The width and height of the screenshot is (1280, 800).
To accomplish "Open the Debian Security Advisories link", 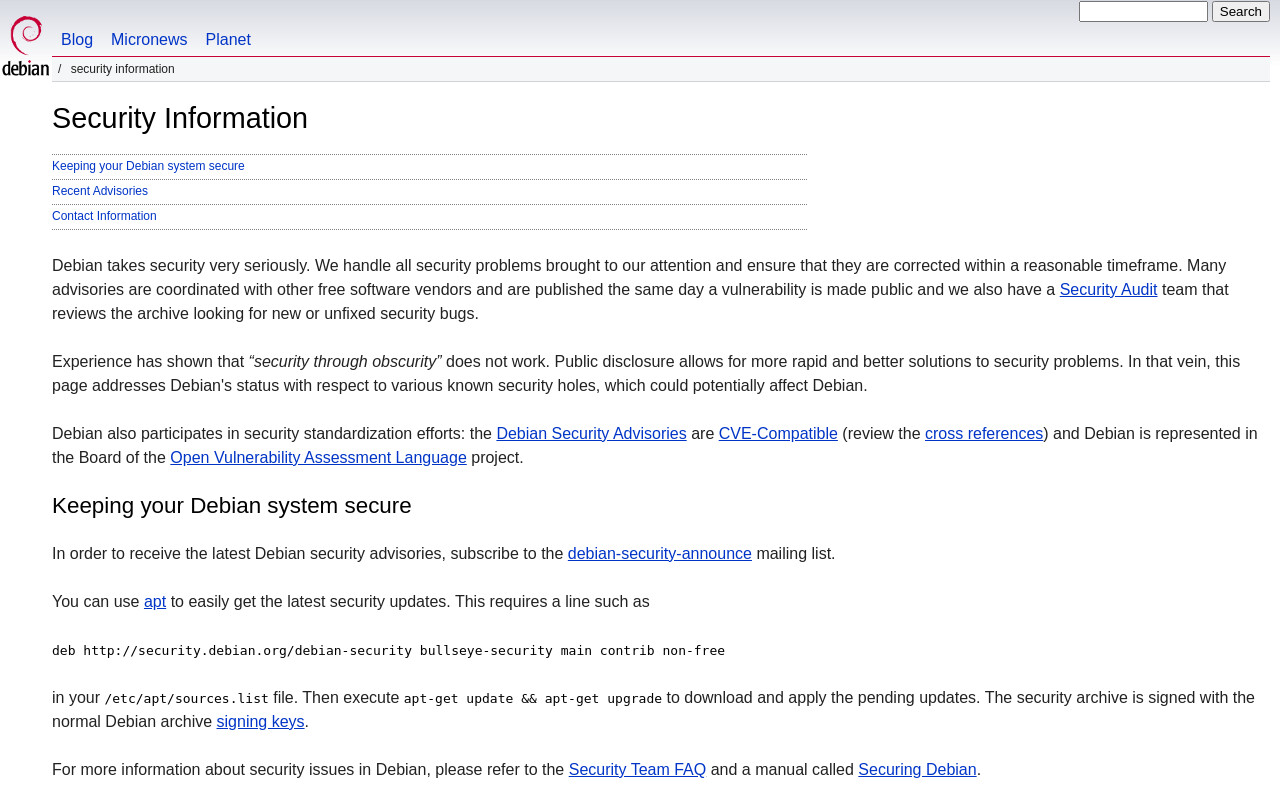I will pos(591,434).
